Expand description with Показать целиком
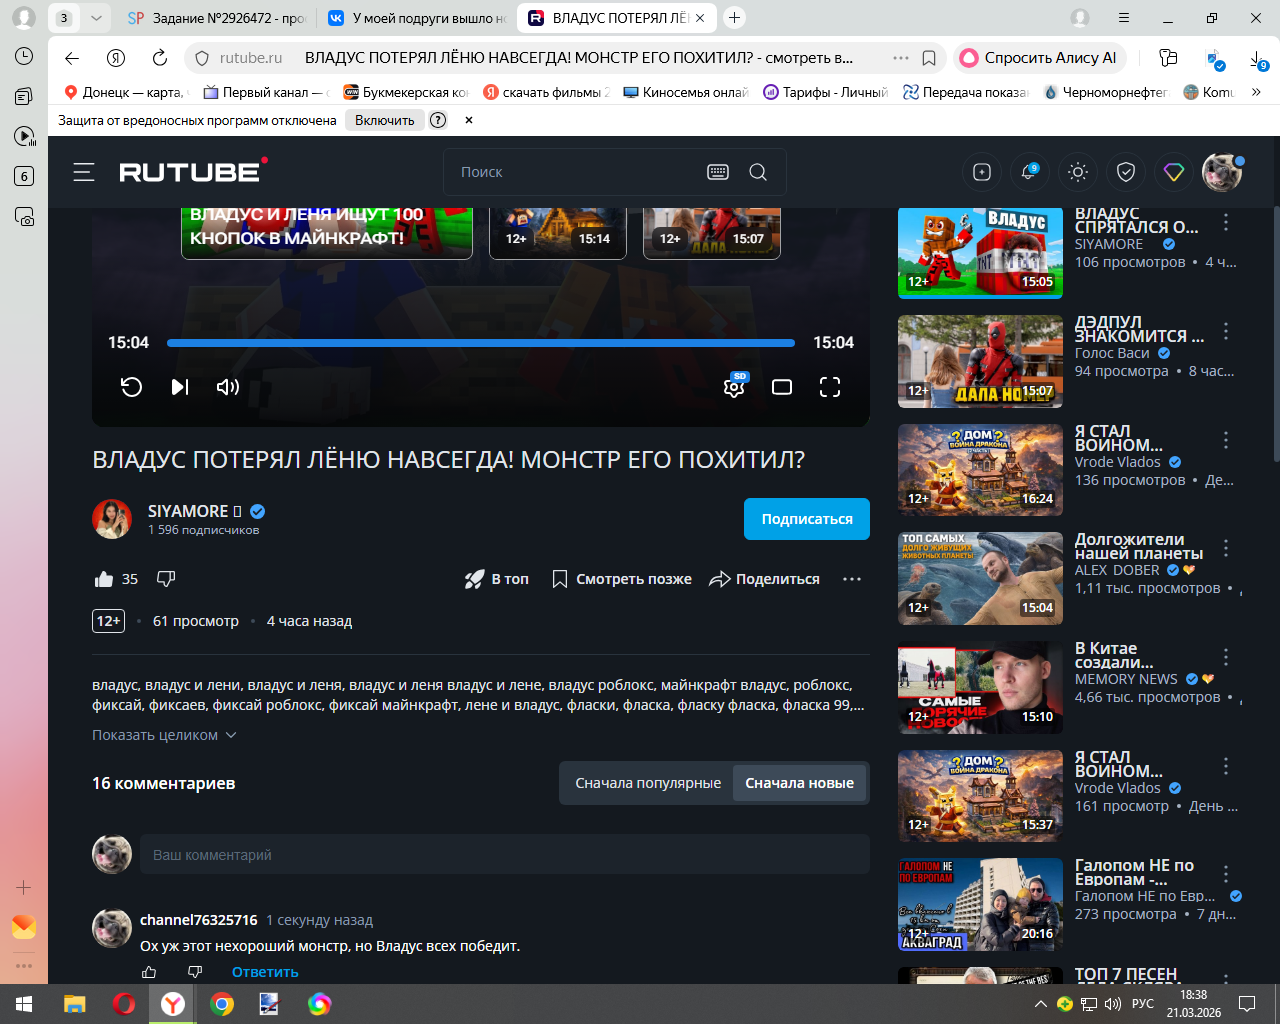 point(164,735)
